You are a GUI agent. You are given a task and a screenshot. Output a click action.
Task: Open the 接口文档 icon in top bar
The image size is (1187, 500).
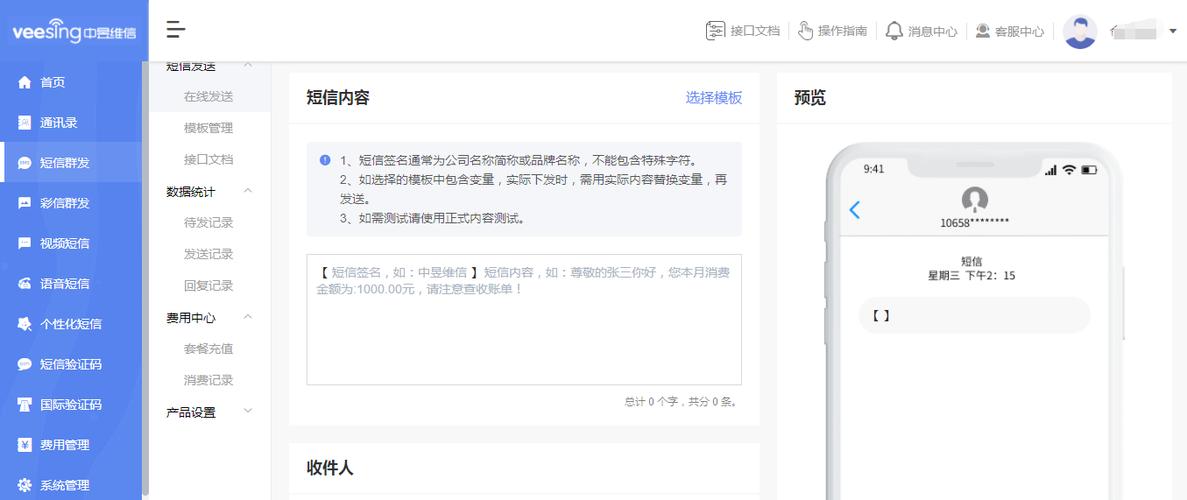715,31
